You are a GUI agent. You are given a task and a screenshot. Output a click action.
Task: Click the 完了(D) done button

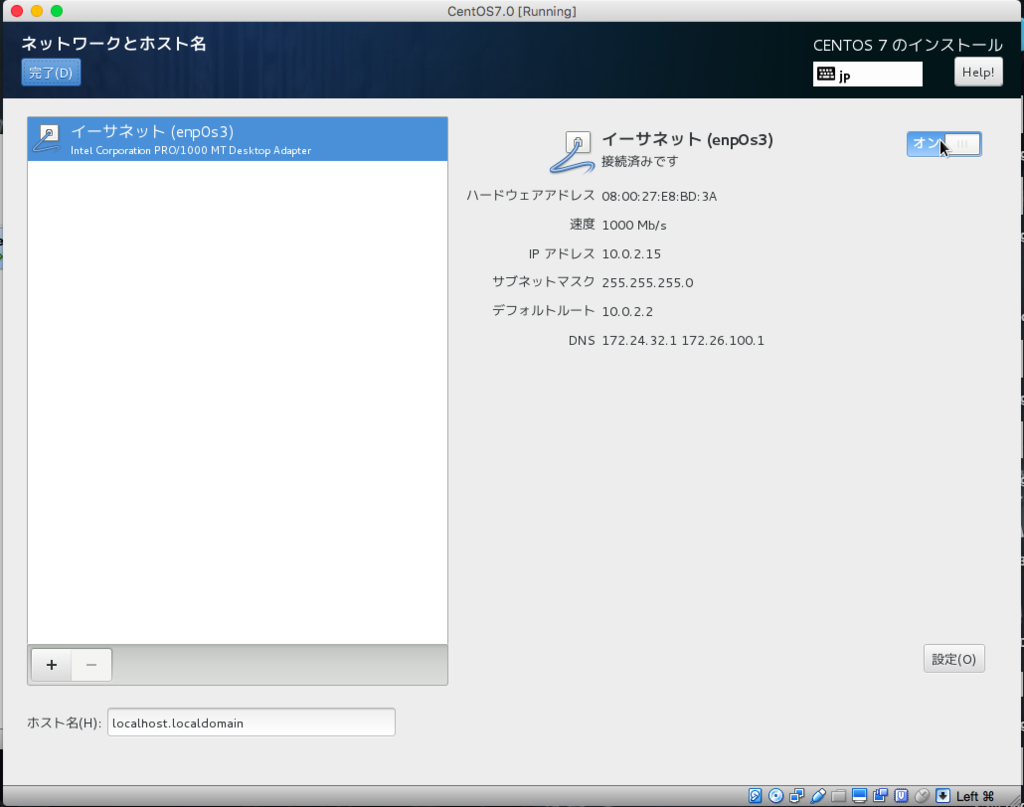click(51, 72)
